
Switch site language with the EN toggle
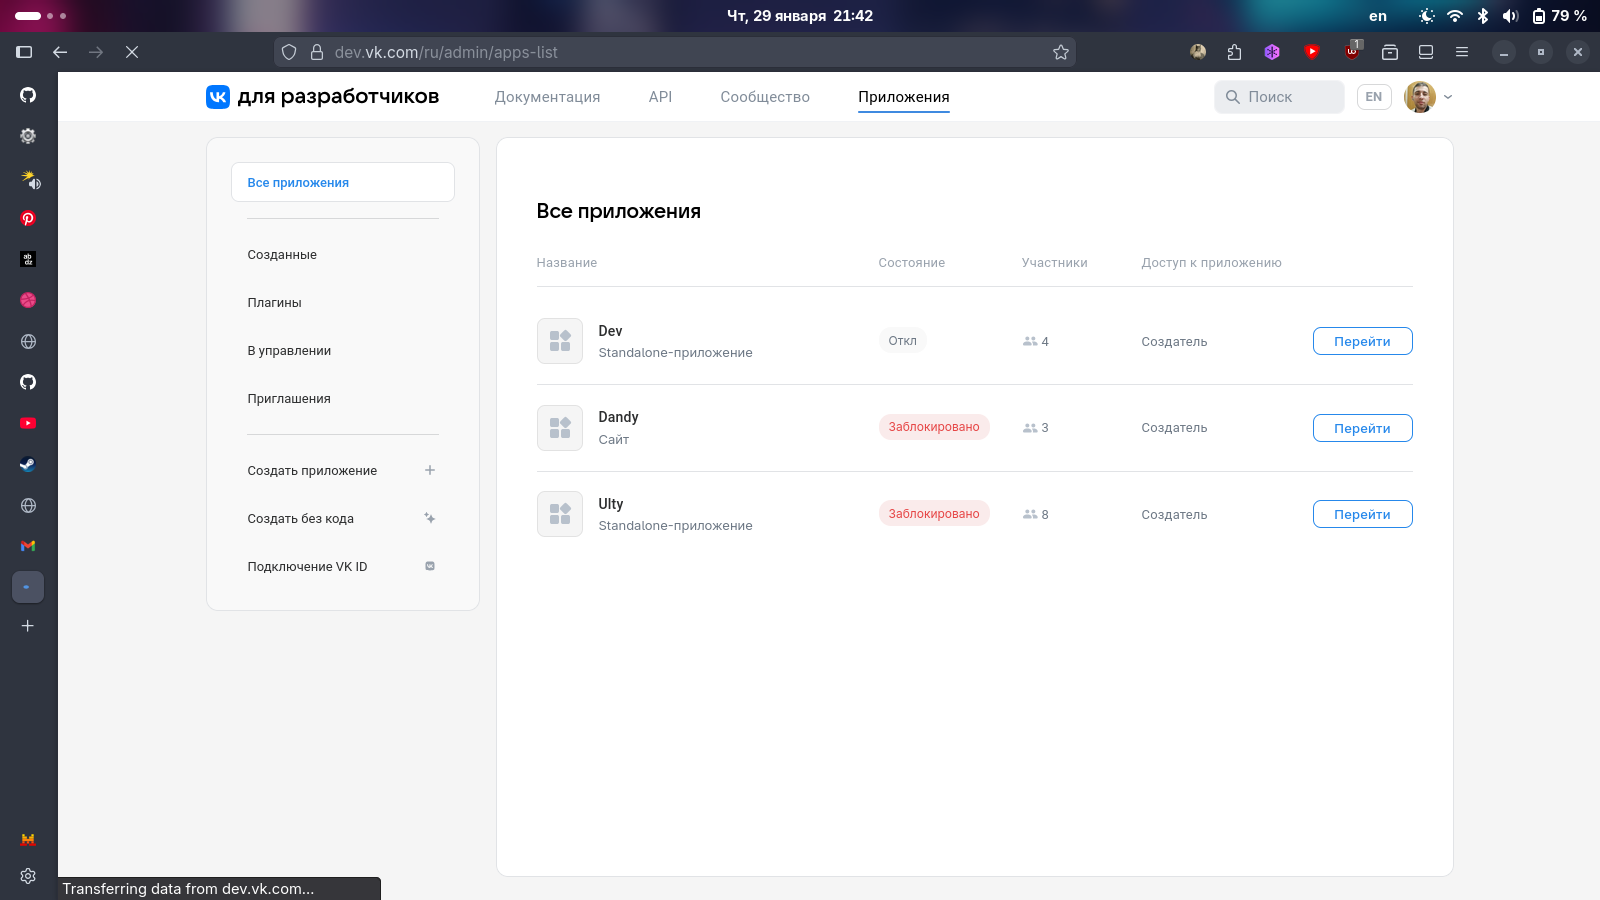(x=1374, y=97)
